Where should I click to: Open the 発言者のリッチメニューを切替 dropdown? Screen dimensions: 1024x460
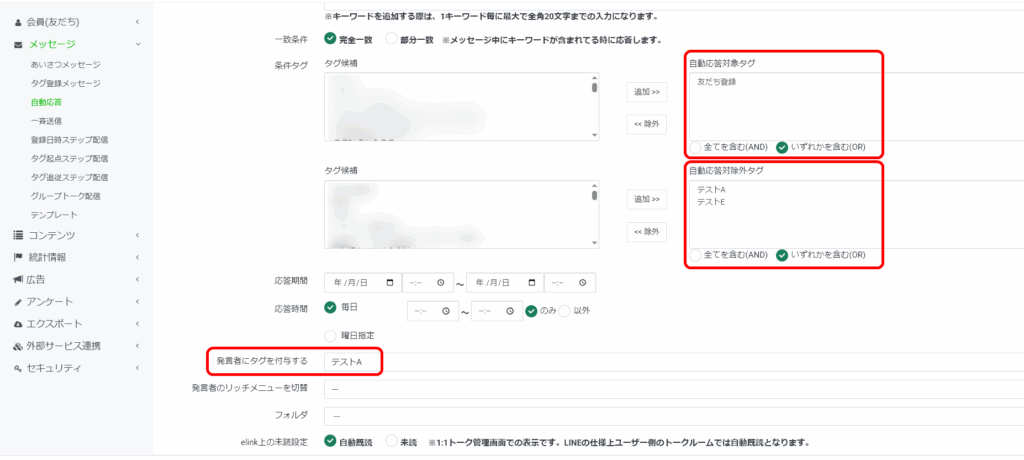click(670, 388)
